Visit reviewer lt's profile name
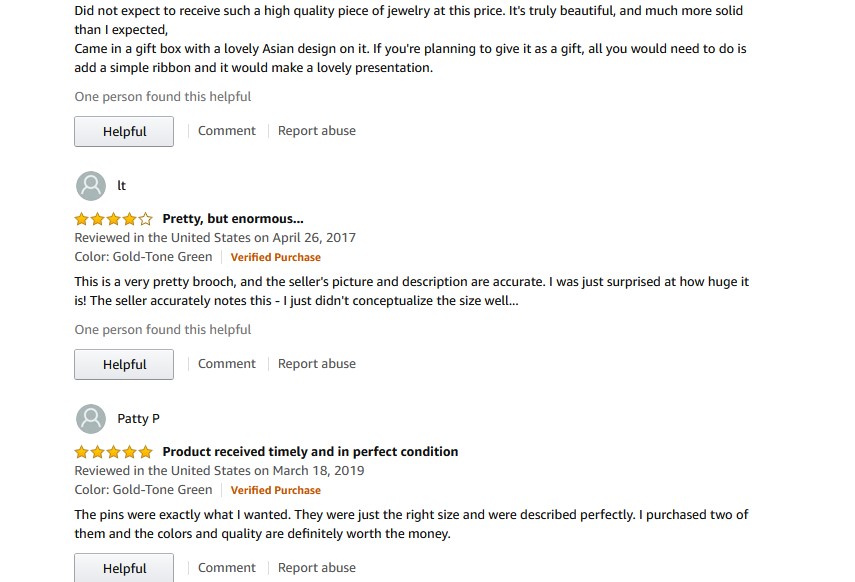This screenshot has height=582, width=855. coord(122,186)
